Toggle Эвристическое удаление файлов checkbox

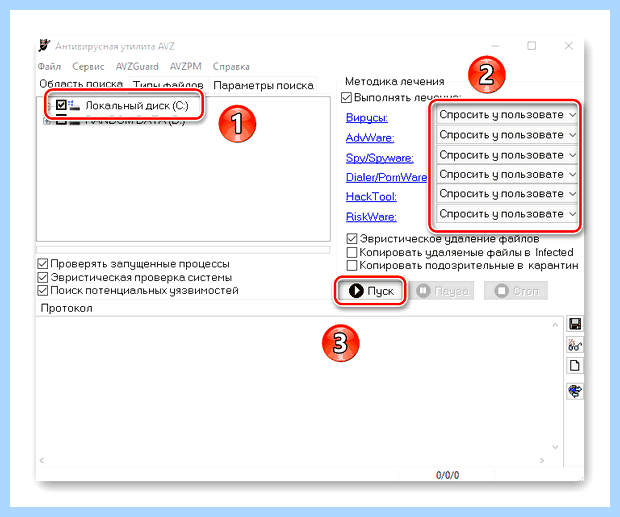352,239
